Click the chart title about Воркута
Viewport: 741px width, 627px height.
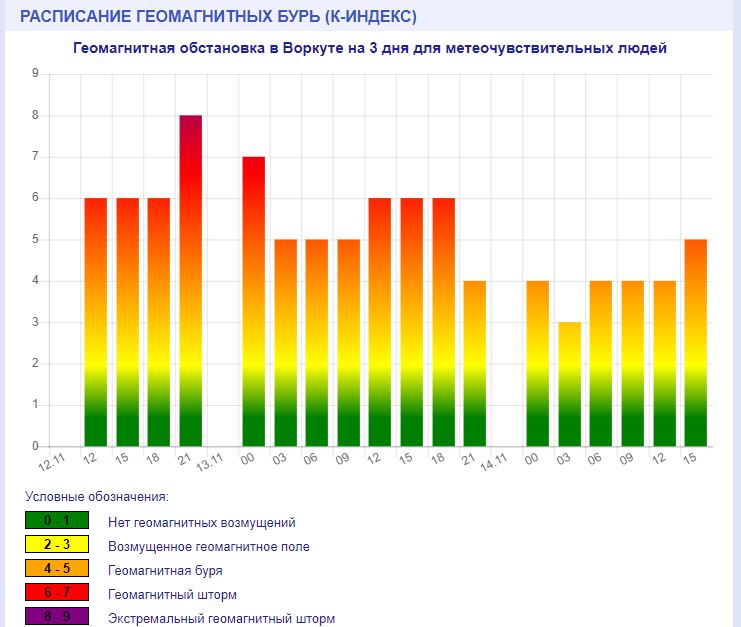point(370,48)
